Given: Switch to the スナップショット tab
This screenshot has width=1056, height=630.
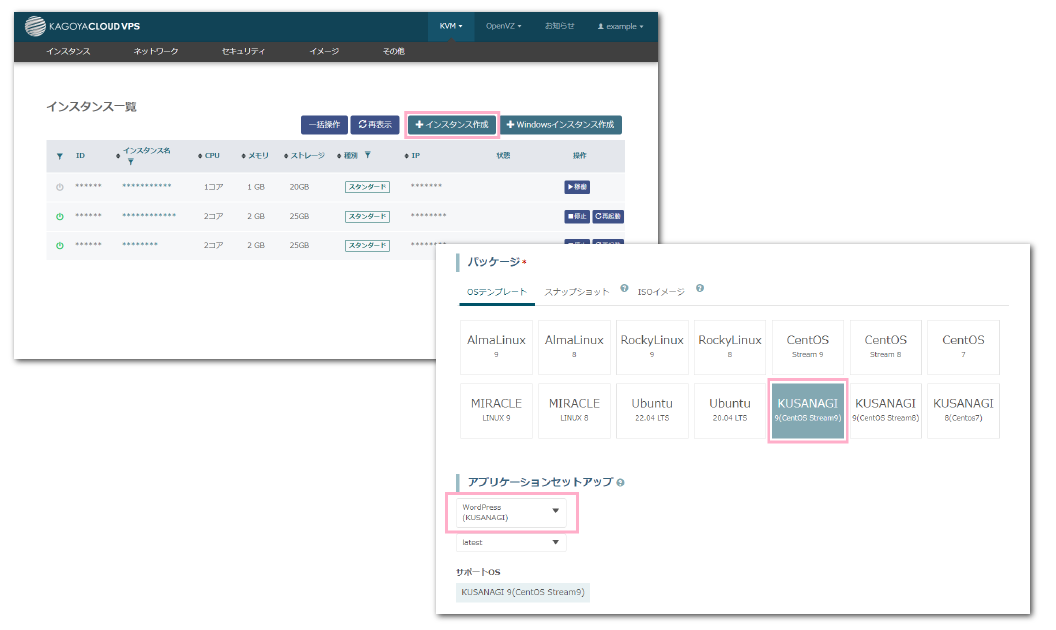Looking at the screenshot, I should [576, 292].
